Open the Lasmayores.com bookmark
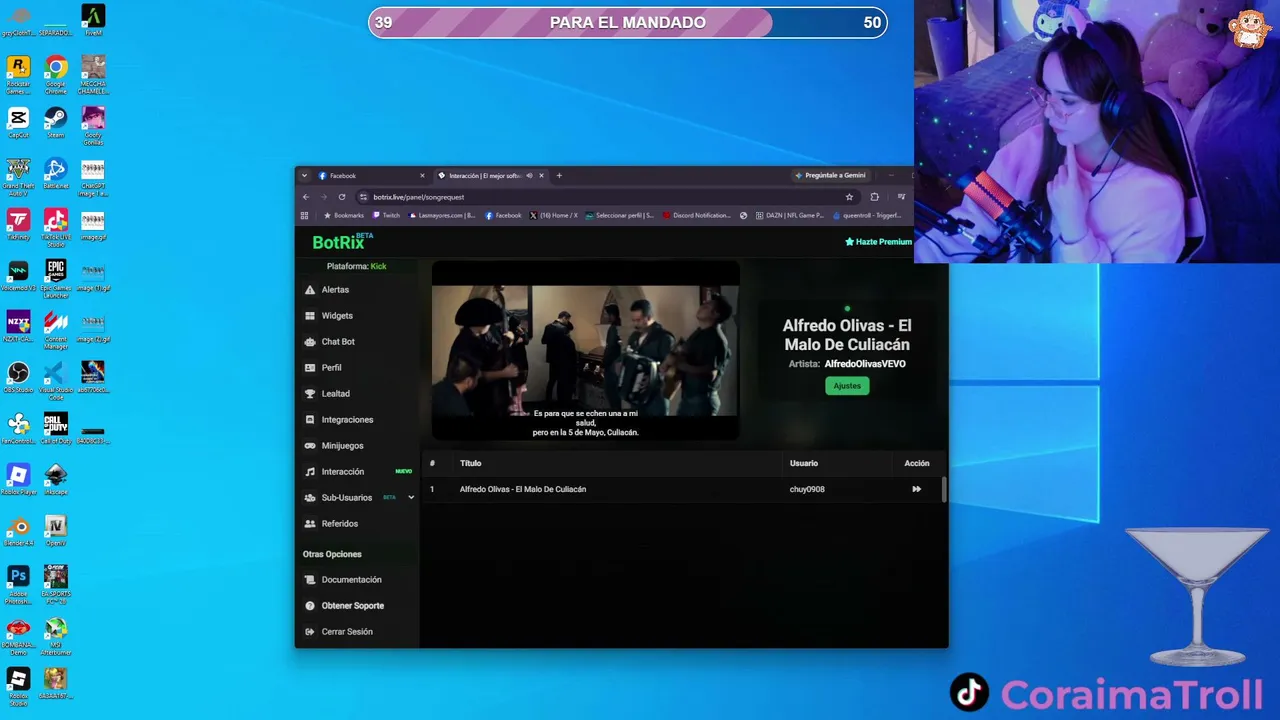Image resolution: width=1280 pixels, height=720 pixels. click(x=441, y=216)
